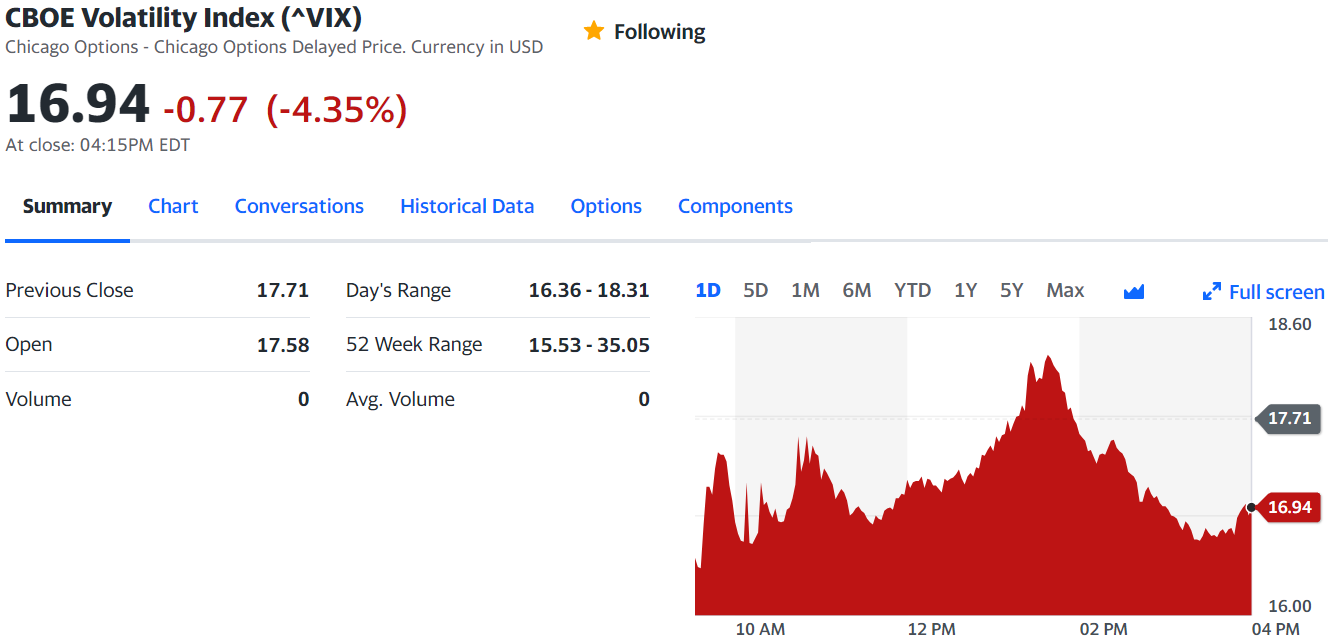Viewport: 1328px width, 642px height.
Task: Toggle the Following button
Action: pyautogui.click(x=645, y=32)
